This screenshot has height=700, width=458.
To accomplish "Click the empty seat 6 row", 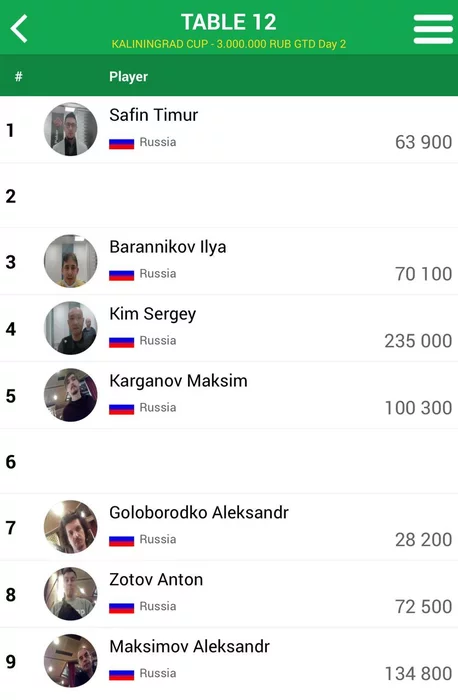I will coord(229,461).
